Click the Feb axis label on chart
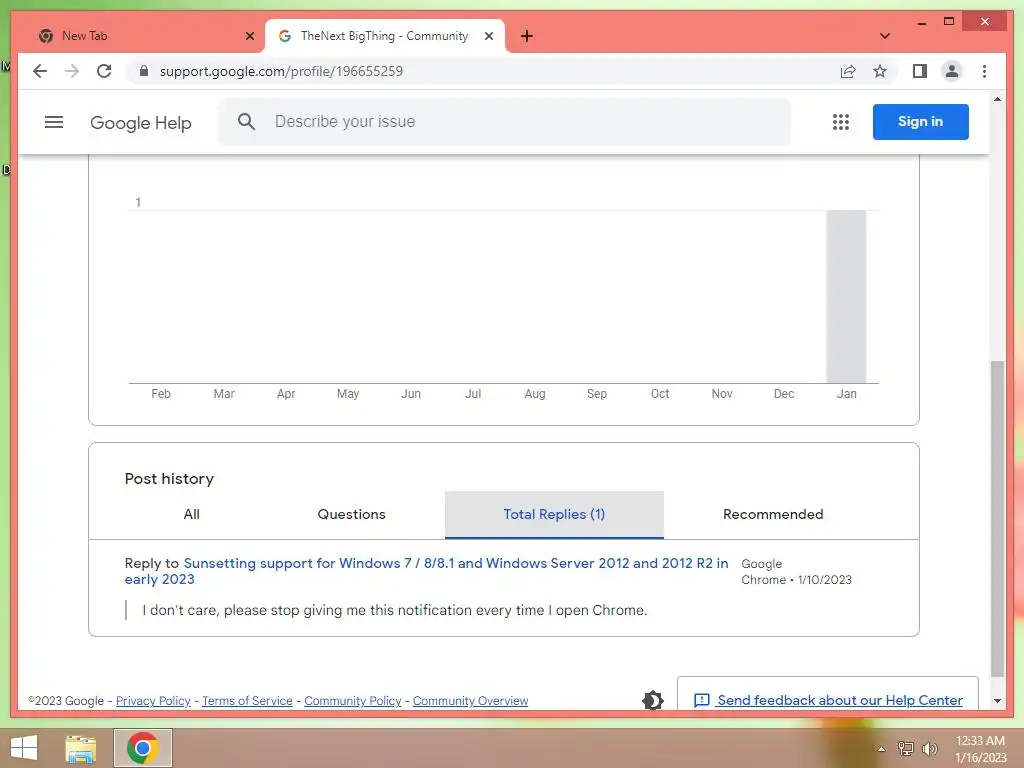Viewport: 1024px width, 768px height. [x=161, y=394]
